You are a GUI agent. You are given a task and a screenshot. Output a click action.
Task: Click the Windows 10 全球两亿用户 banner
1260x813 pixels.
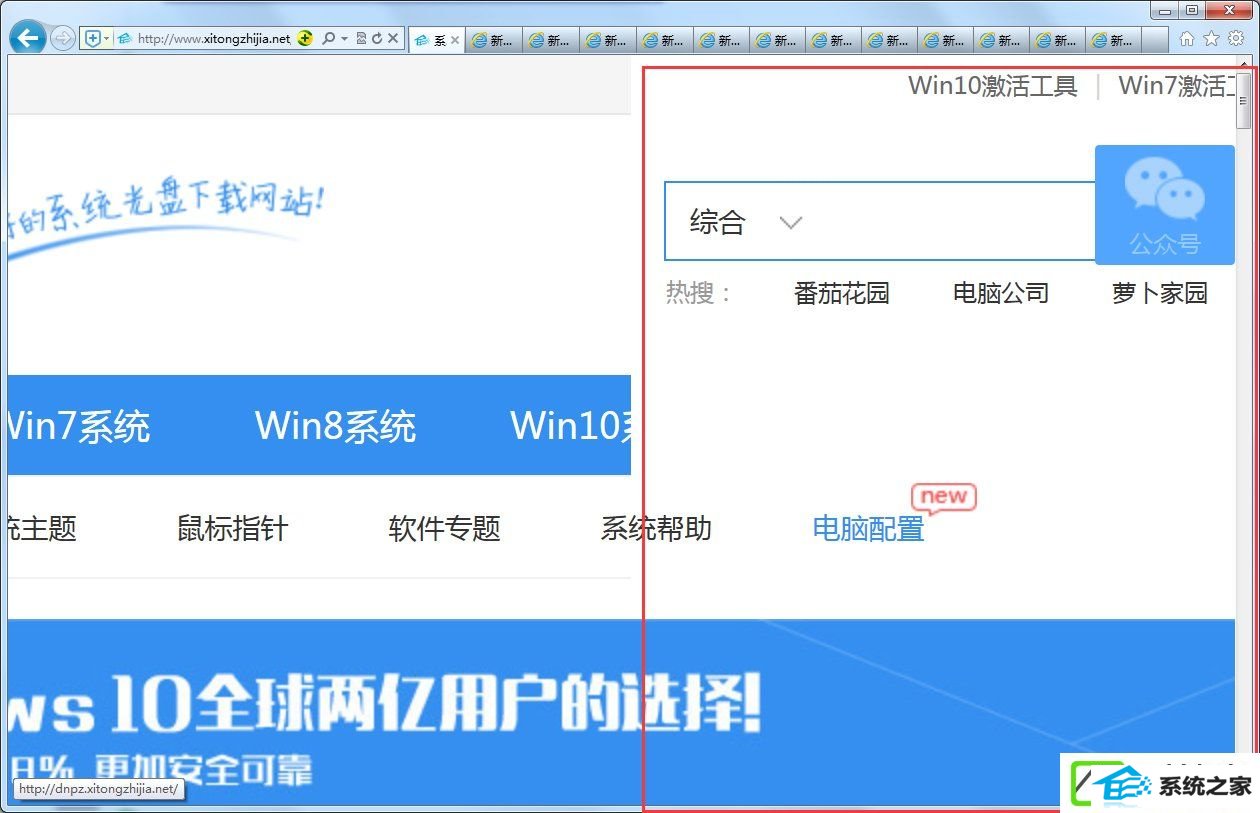[621, 712]
